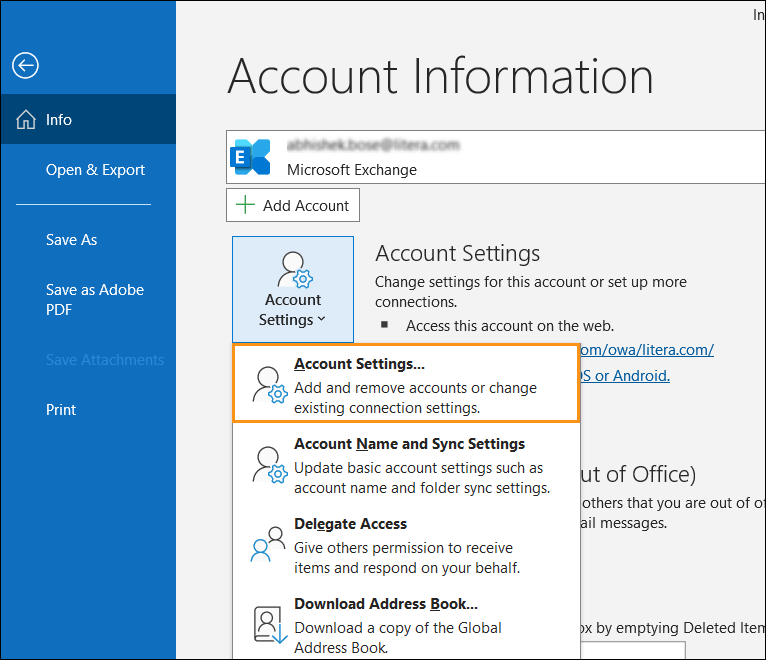Viewport: 766px width, 660px height.
Task: Click the icon beside Account Name and Sync Settings
Action: coord(270,465)
